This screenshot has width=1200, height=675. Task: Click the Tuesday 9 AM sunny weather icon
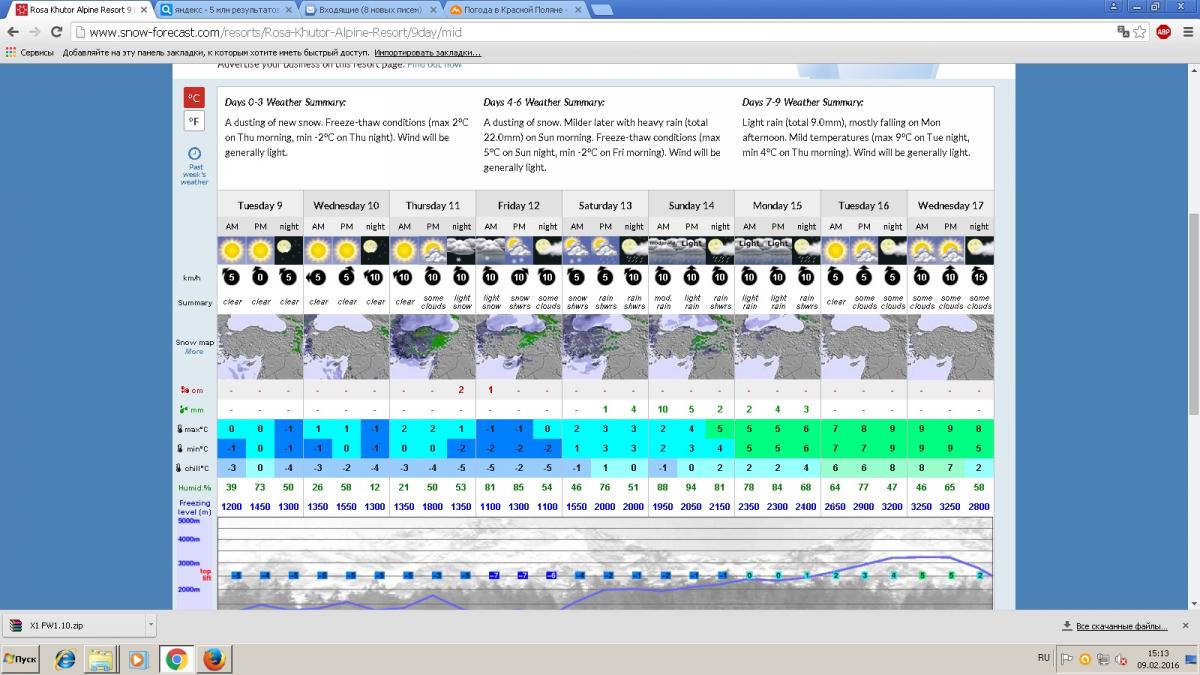pyautogui.click(x=232, y=250)
